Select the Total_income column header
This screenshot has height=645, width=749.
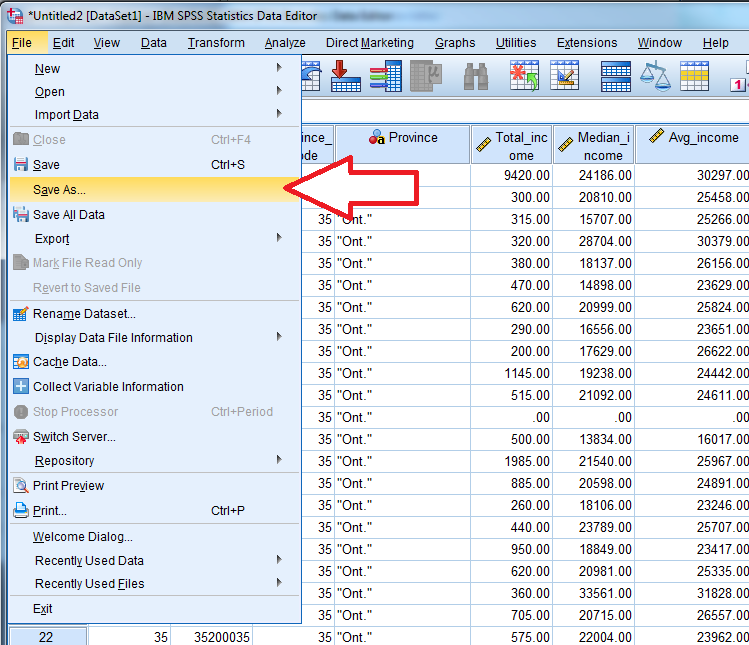[x=512, y=145]
